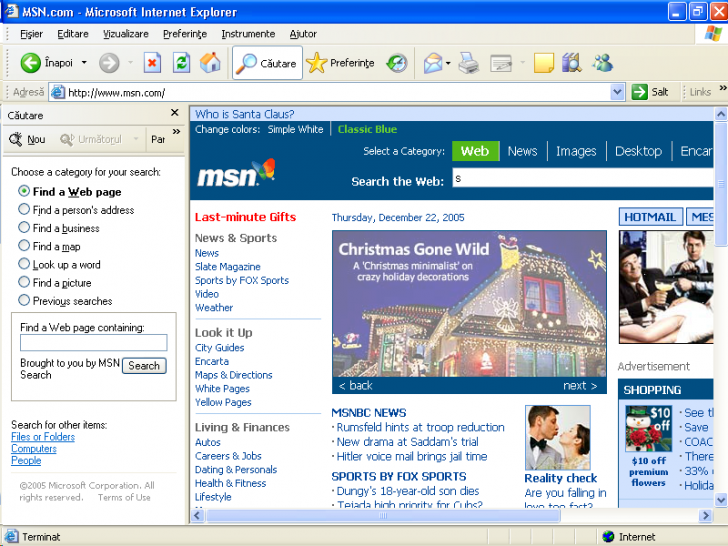Click next on the Christmas slideshow

pyautogui.click(x=580, y=386)
